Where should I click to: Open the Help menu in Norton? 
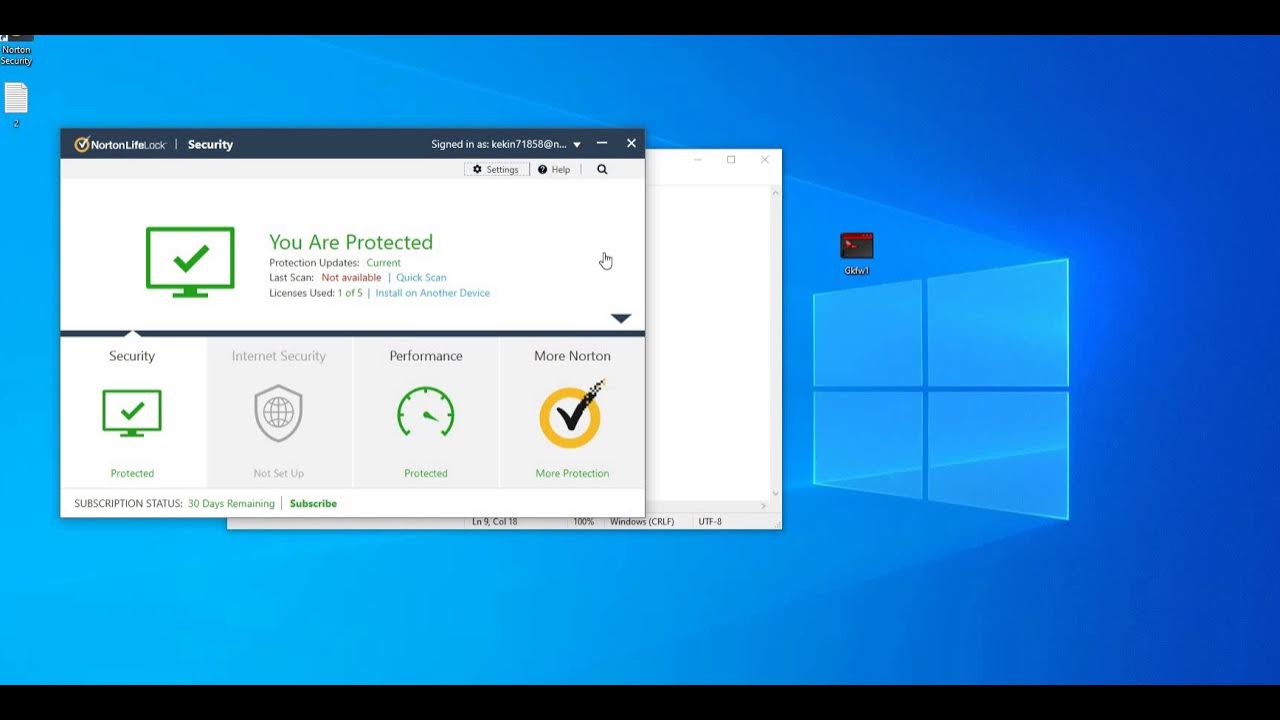[554, 170]
